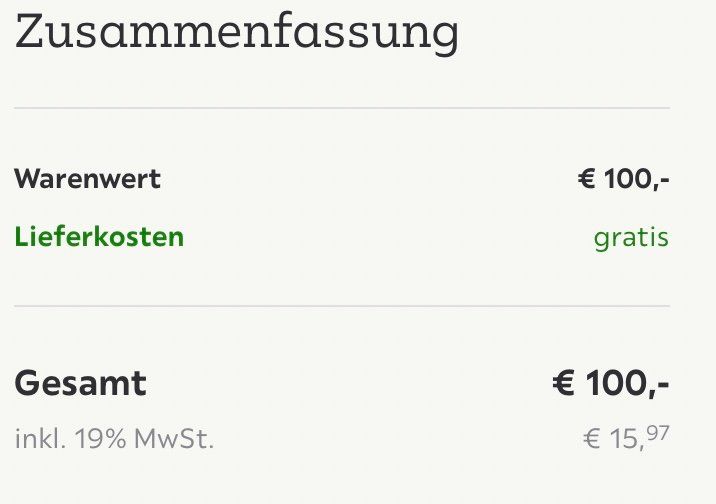Screen dimensions: 716x504
Task: Click the Zusammenfassung heading
Action: [x=237, y=33]
